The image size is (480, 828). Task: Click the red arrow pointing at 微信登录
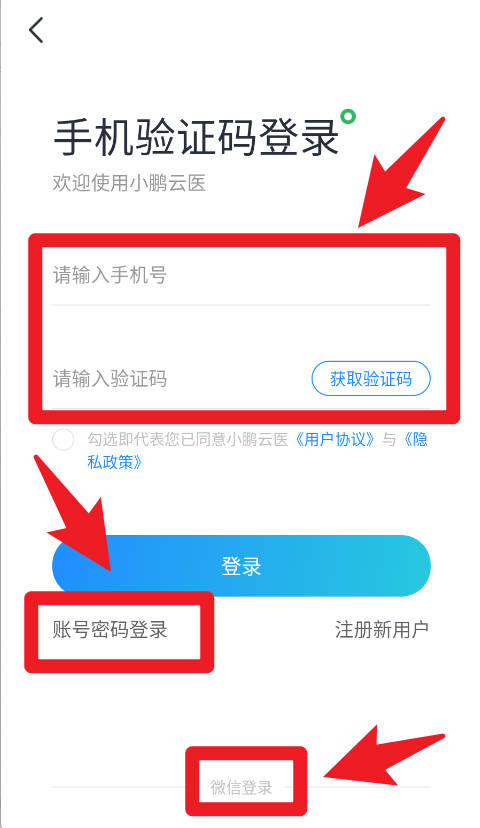coord(384,756)
